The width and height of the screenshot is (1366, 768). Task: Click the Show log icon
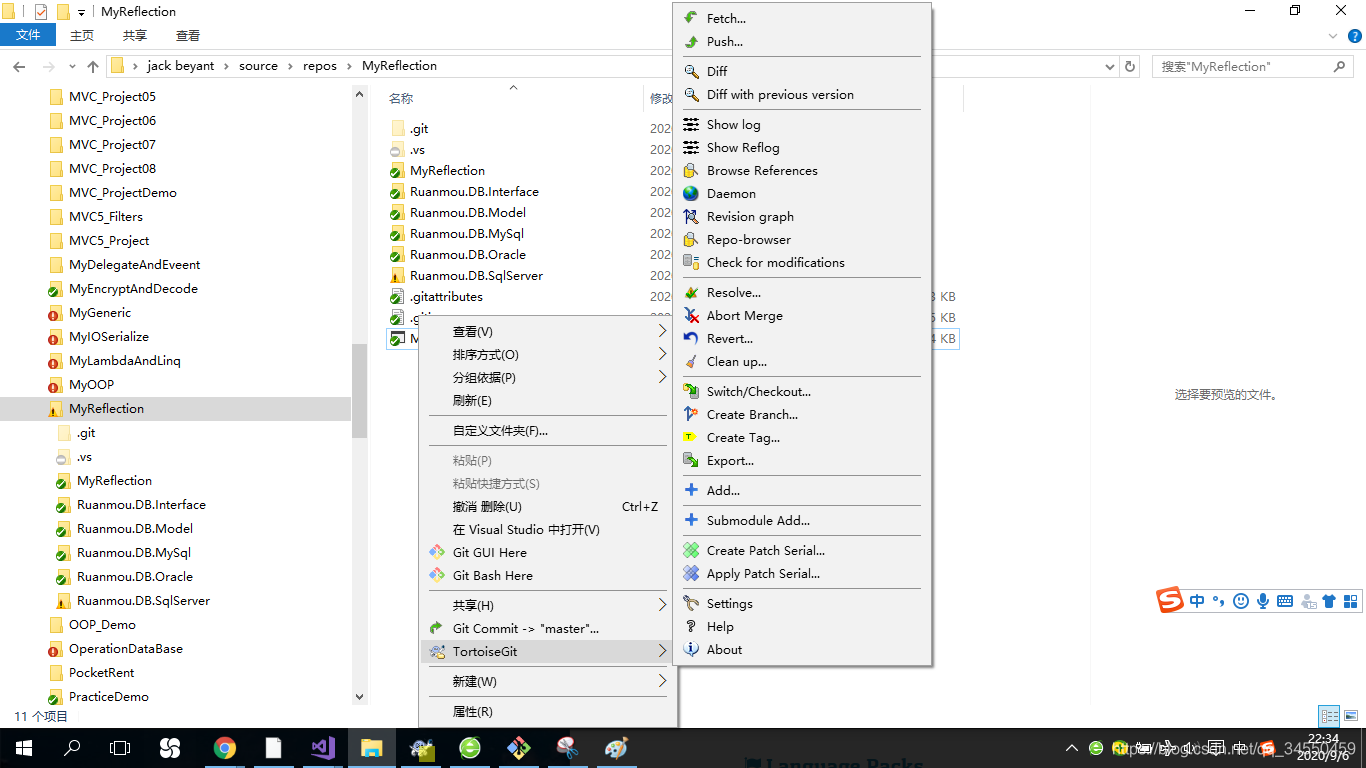(x=691, y=124)
